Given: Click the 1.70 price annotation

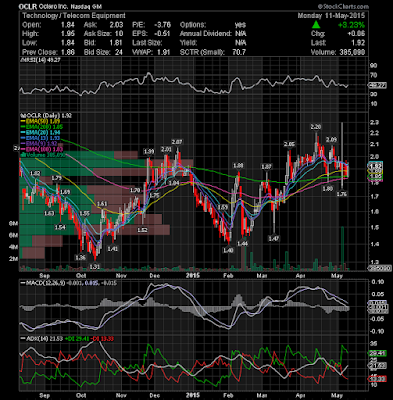Looking at the screenshot, I should (x=135, y=190).
